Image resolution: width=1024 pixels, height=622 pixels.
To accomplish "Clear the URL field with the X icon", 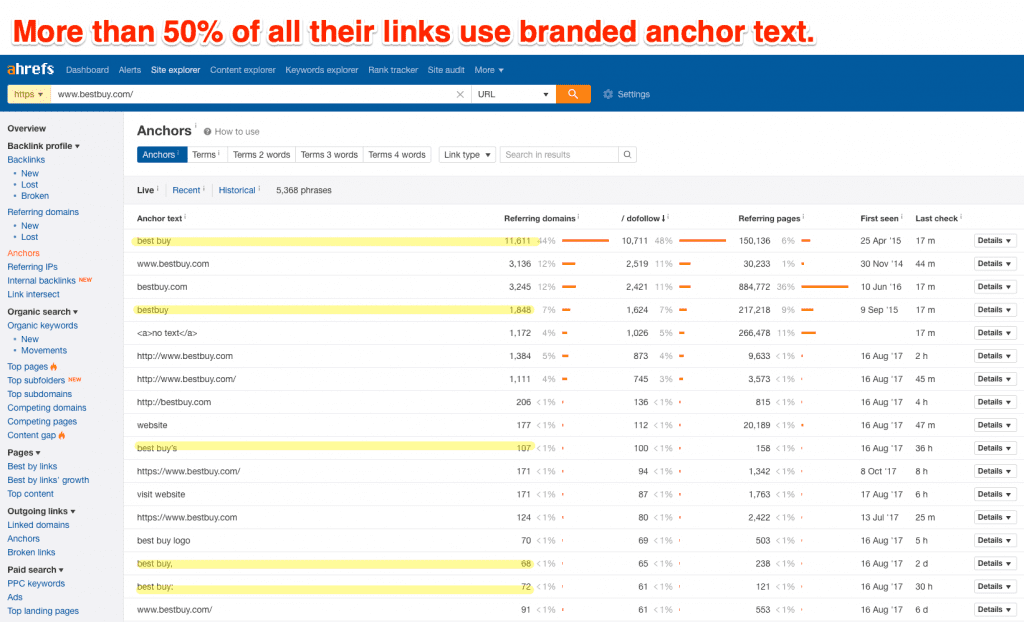I will tap(460, 94).
